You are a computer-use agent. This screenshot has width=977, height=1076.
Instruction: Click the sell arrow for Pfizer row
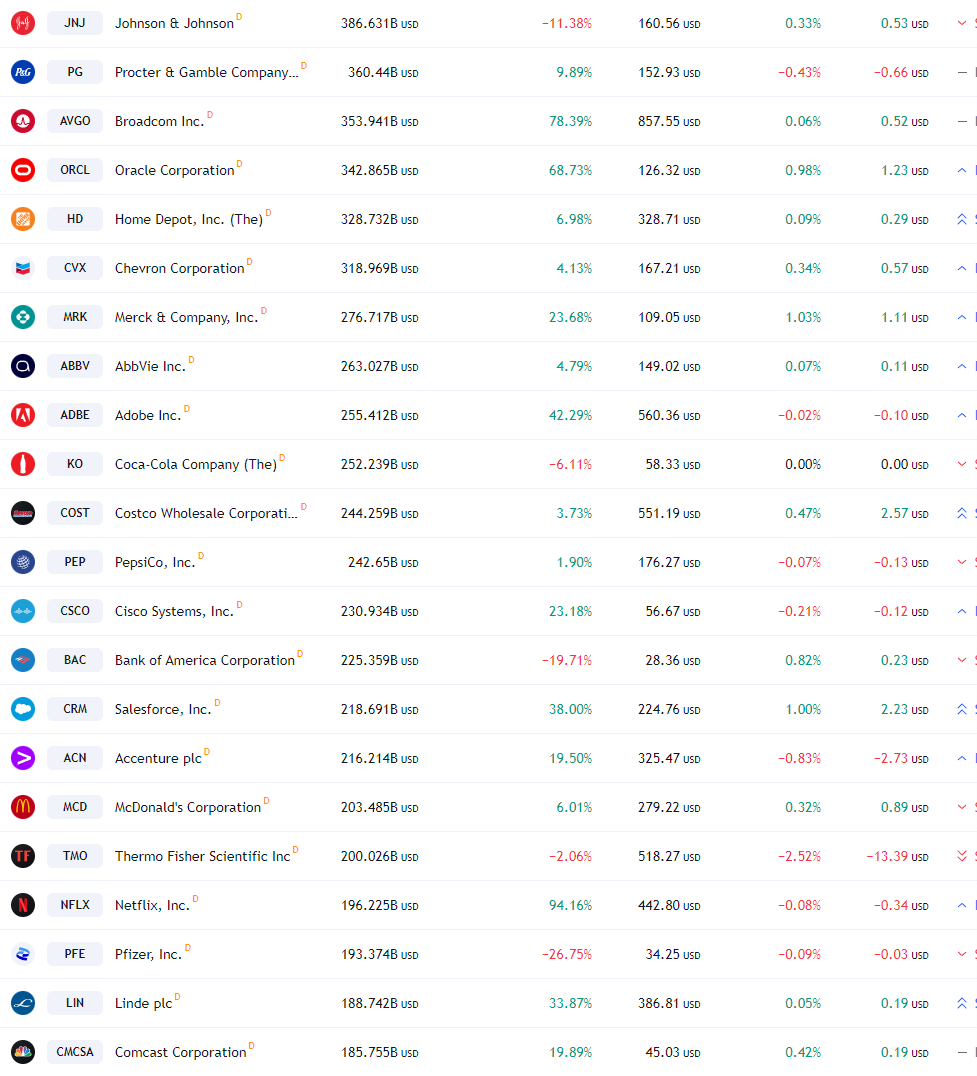[x=962, y=955]
